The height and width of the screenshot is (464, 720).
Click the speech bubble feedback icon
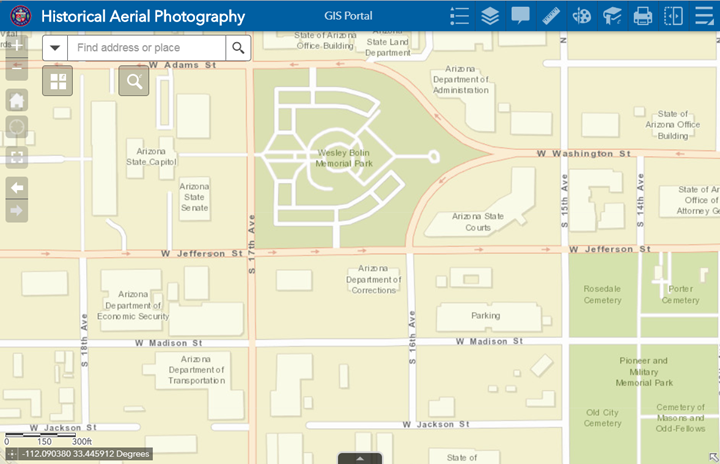[x=520, y=16]
